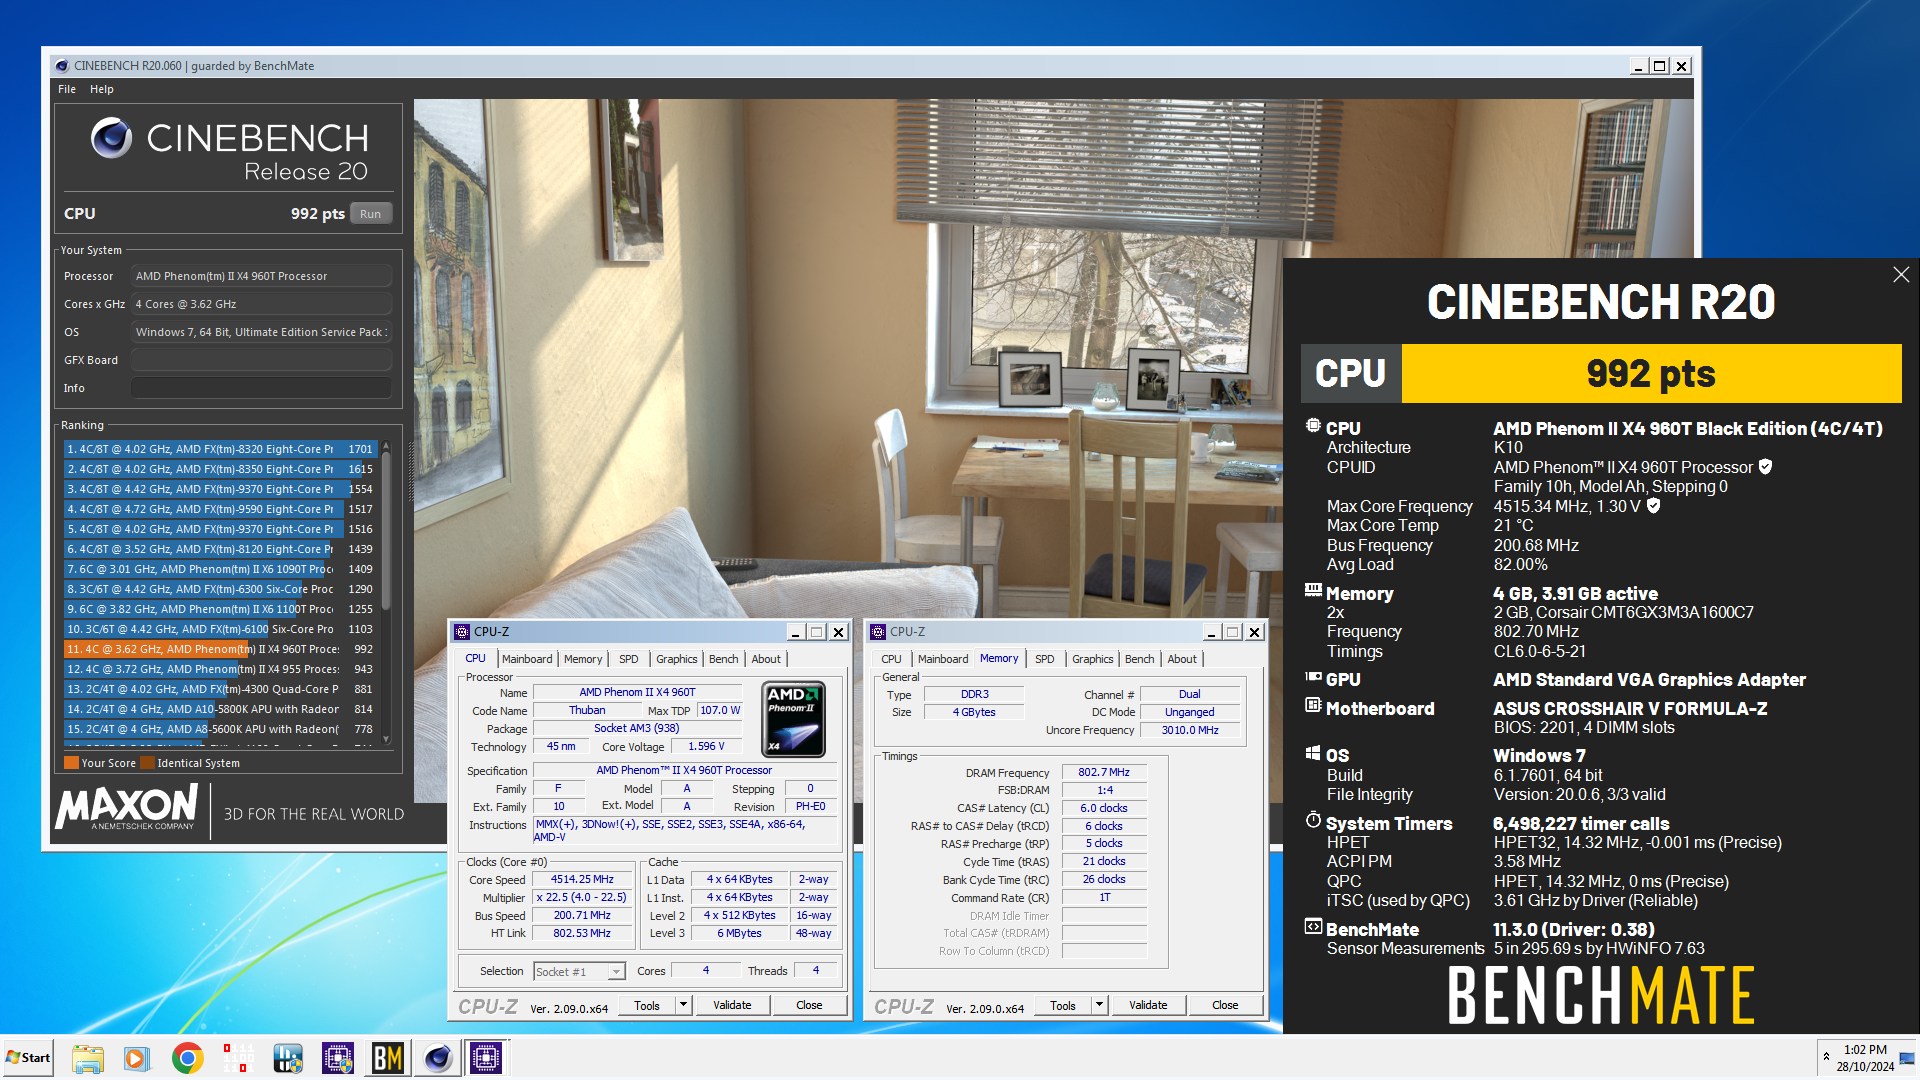This screenshot has width=1920, height=1080.
Task: Click Tools button in right CPU-Z window
Action: click(1063, 1005)
